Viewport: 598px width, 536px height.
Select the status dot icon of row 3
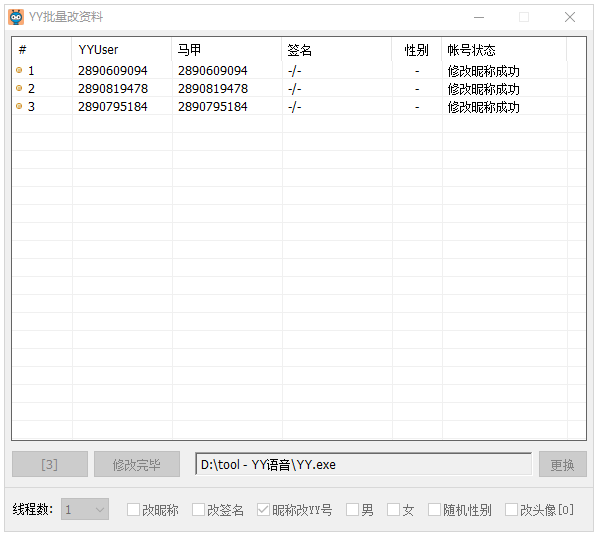coord(19,106)
